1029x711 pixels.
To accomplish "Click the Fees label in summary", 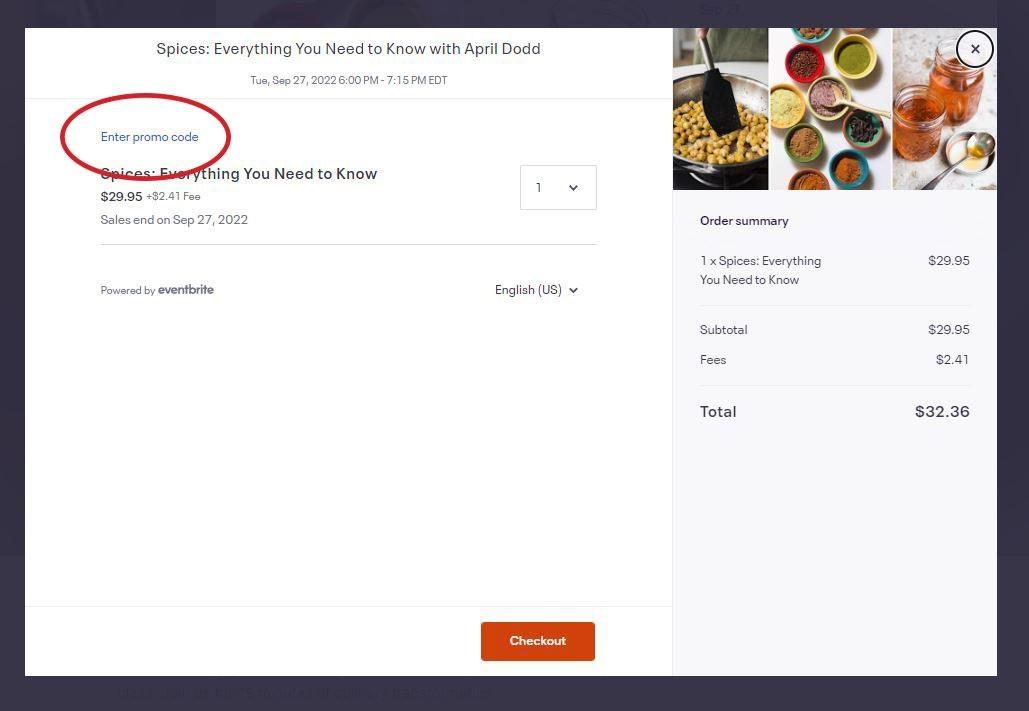I will tap(713, 360).
